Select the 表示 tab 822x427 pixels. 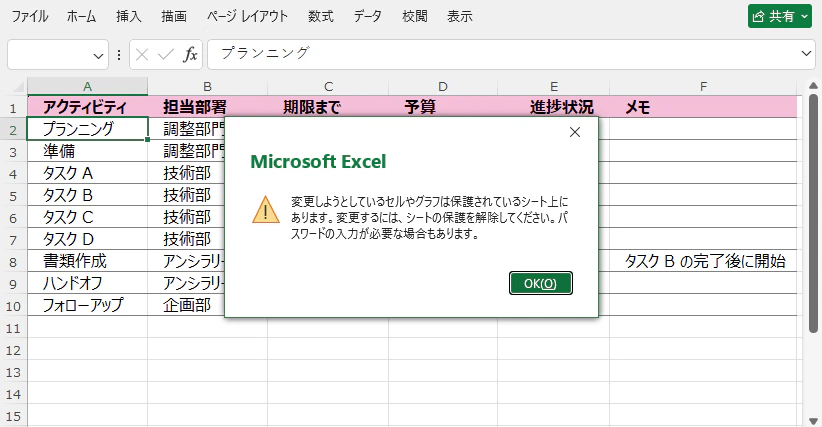coord(459,16)
